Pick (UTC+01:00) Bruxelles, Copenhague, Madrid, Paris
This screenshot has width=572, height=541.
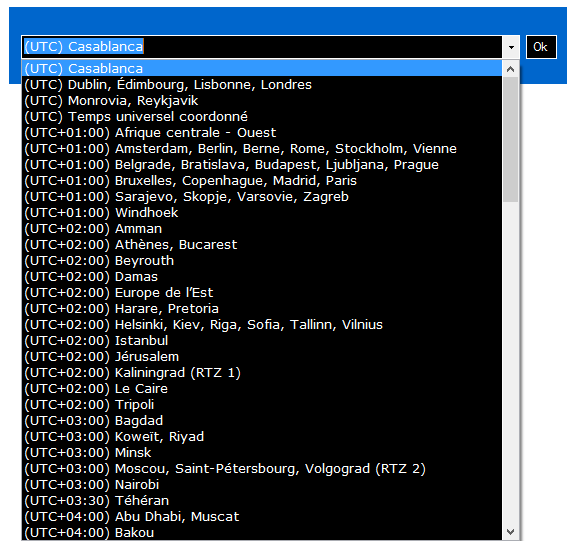[x=262, y=181]
